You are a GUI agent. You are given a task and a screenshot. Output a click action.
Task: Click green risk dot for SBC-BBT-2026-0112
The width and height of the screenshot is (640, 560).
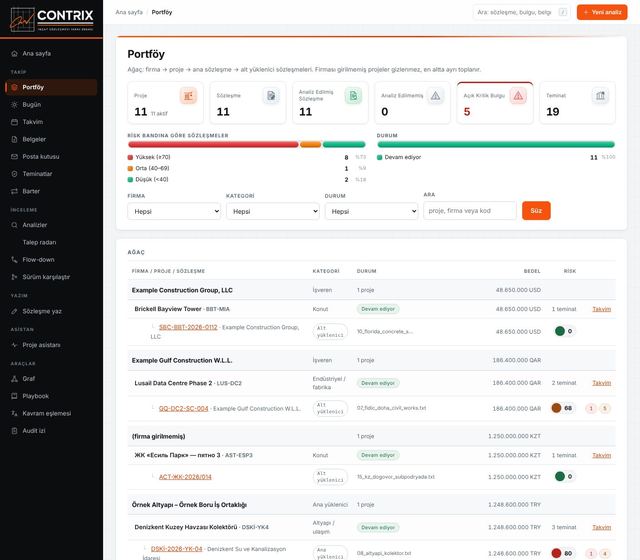pos(560,331)
